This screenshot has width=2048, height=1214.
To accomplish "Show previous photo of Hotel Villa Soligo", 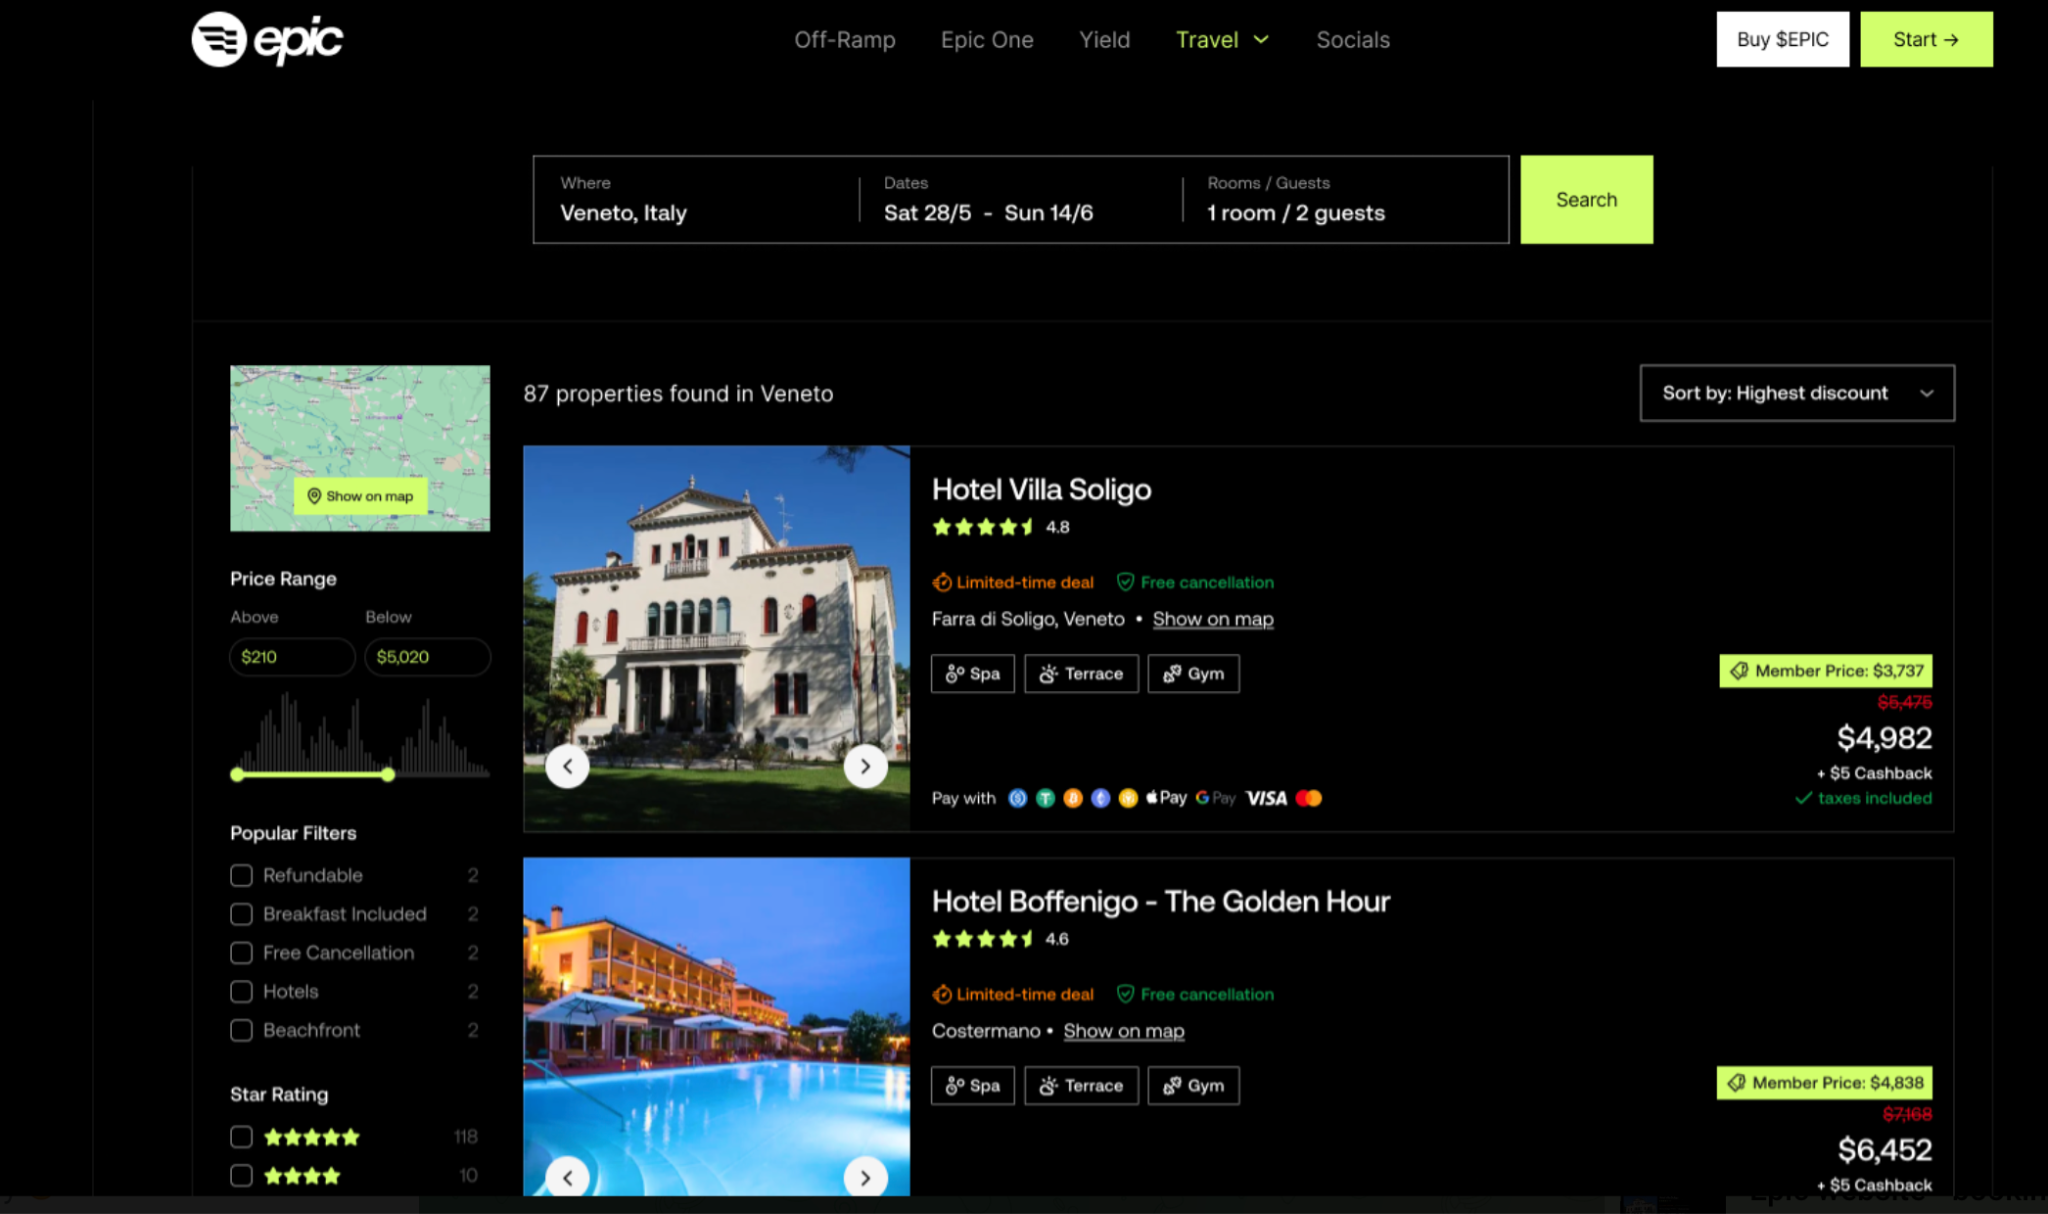I will pyautogui.click(x=567, y=766).
